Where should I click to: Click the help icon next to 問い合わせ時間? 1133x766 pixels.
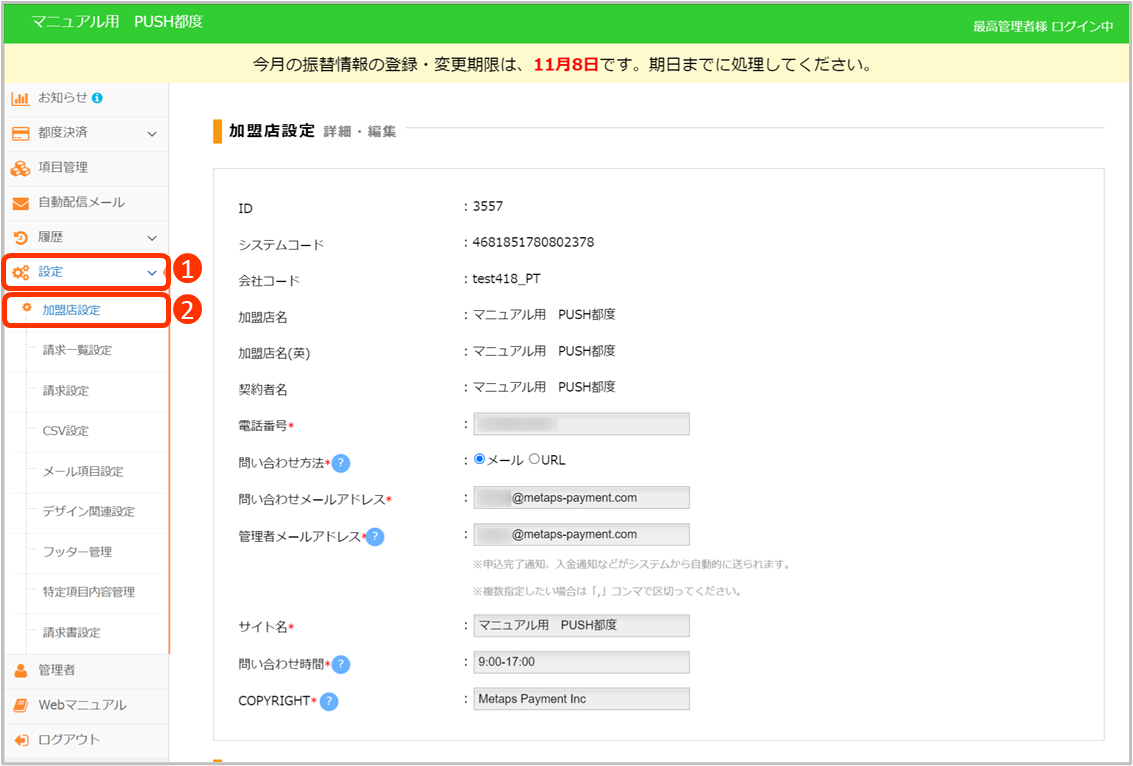(341, 665)
